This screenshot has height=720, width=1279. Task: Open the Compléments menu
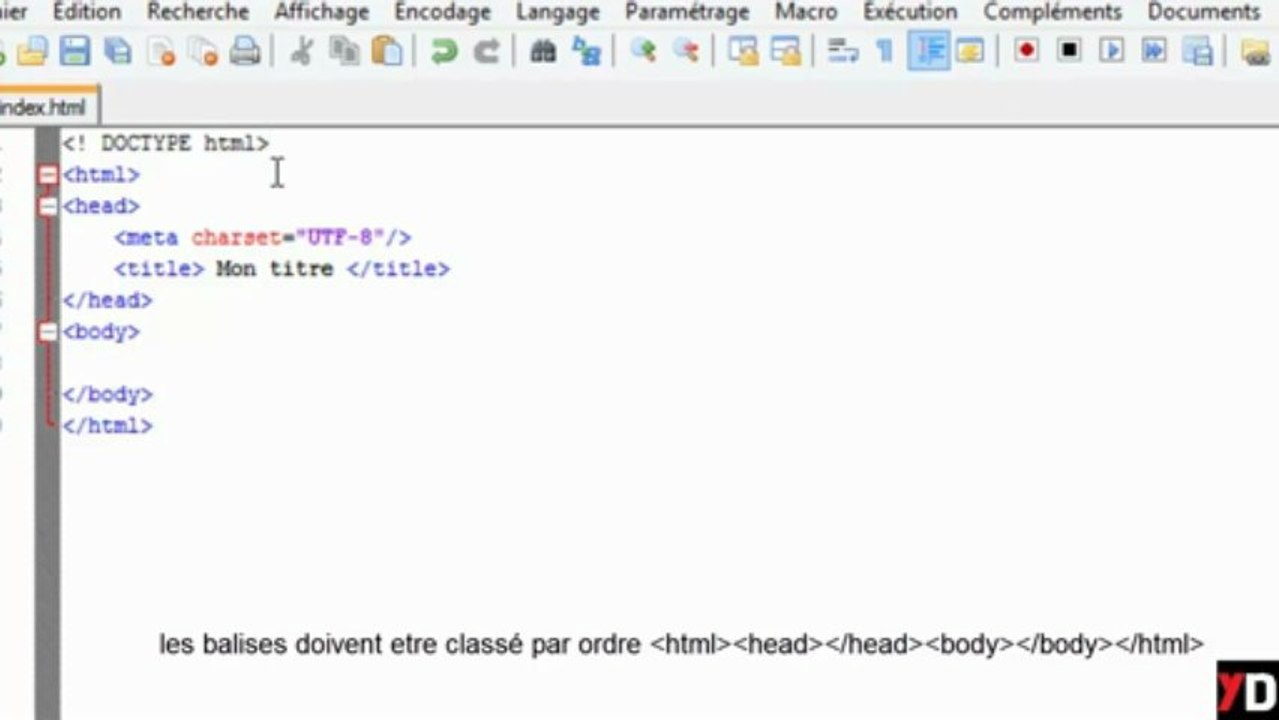click(1053, 12)
